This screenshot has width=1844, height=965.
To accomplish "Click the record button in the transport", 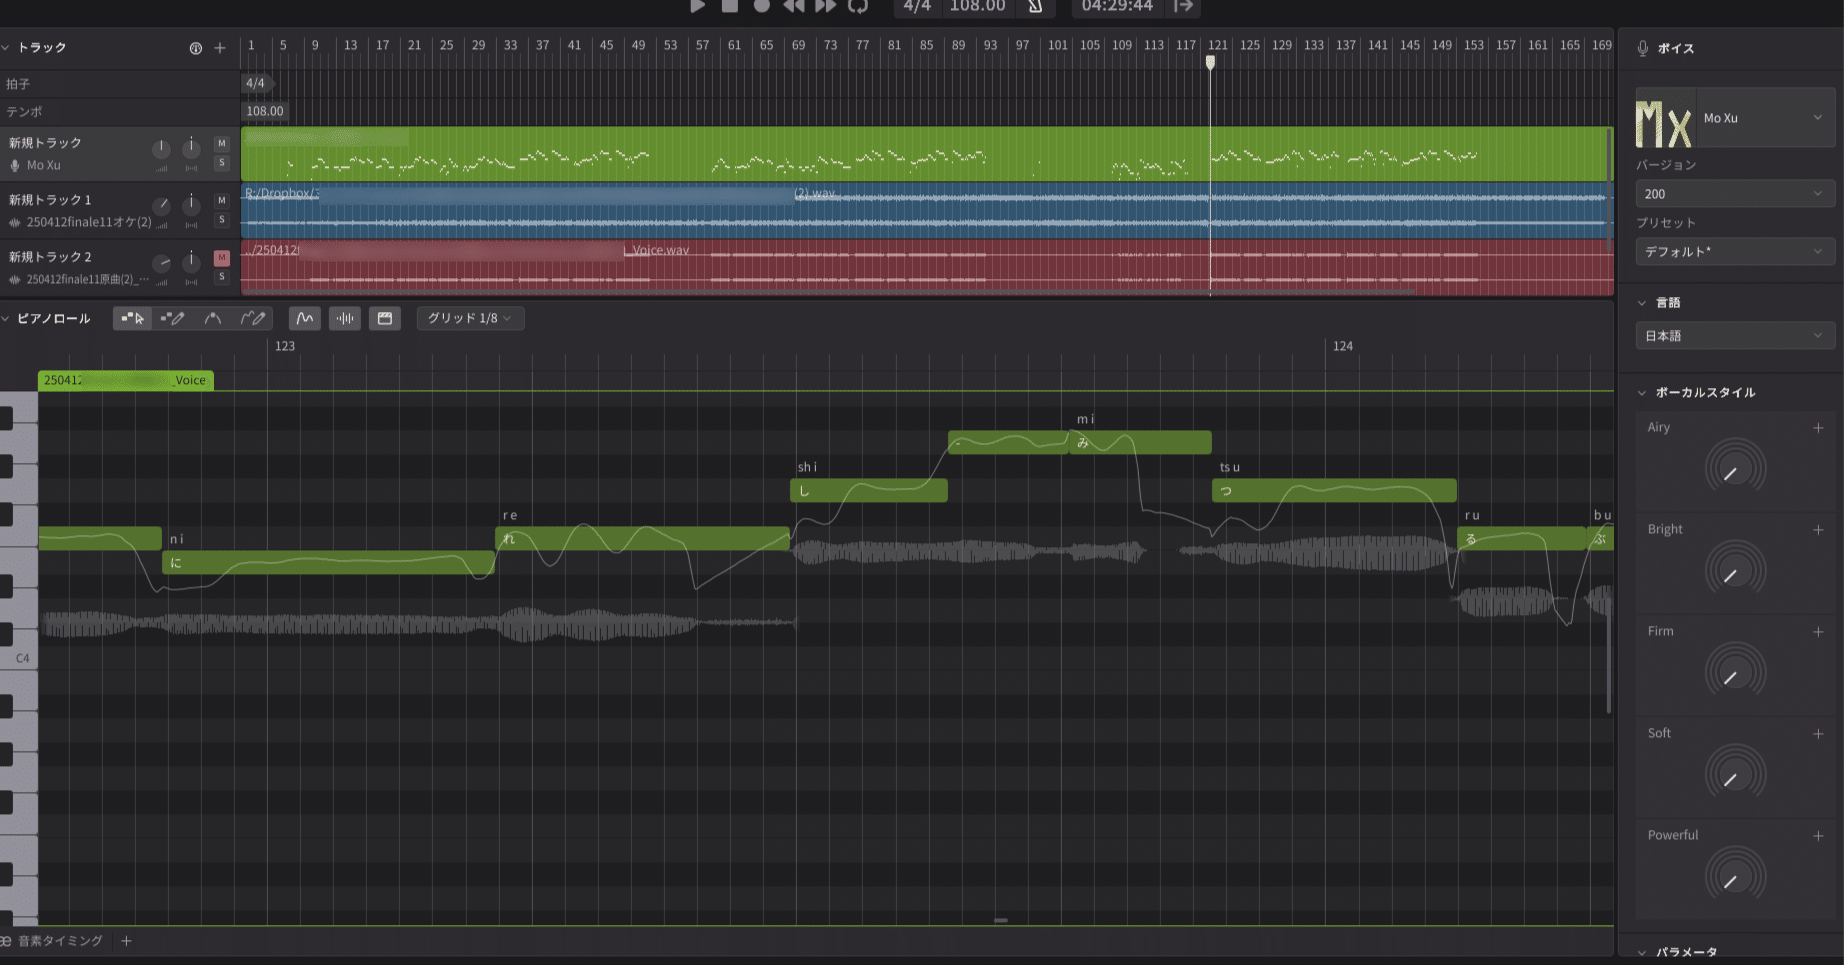I will coord(763,7).
